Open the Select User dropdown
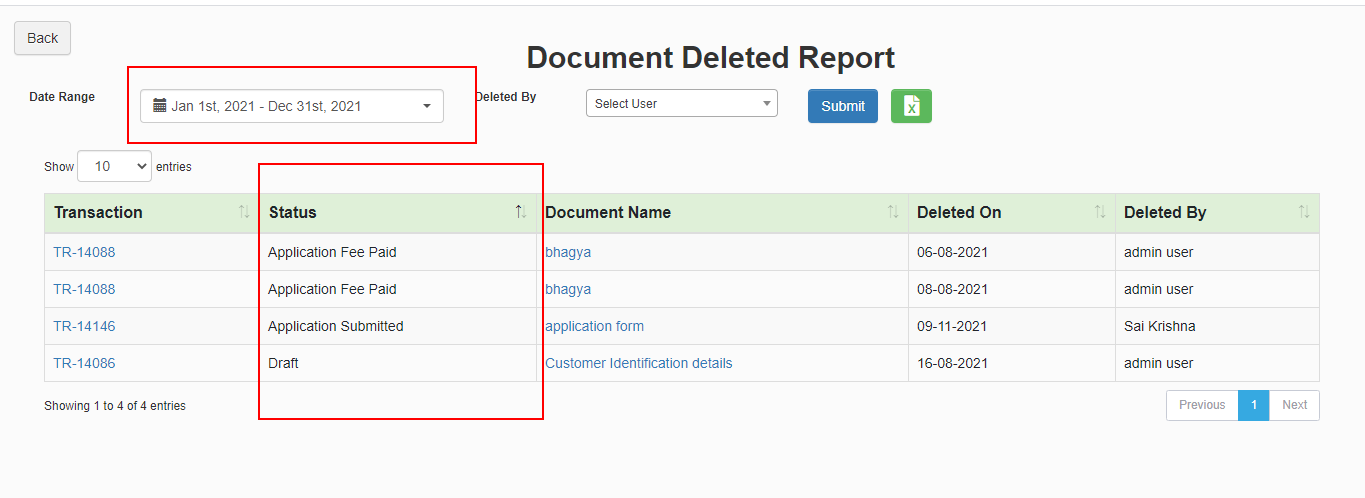Screen dimensions: 1365x498 tap(682, 103)
